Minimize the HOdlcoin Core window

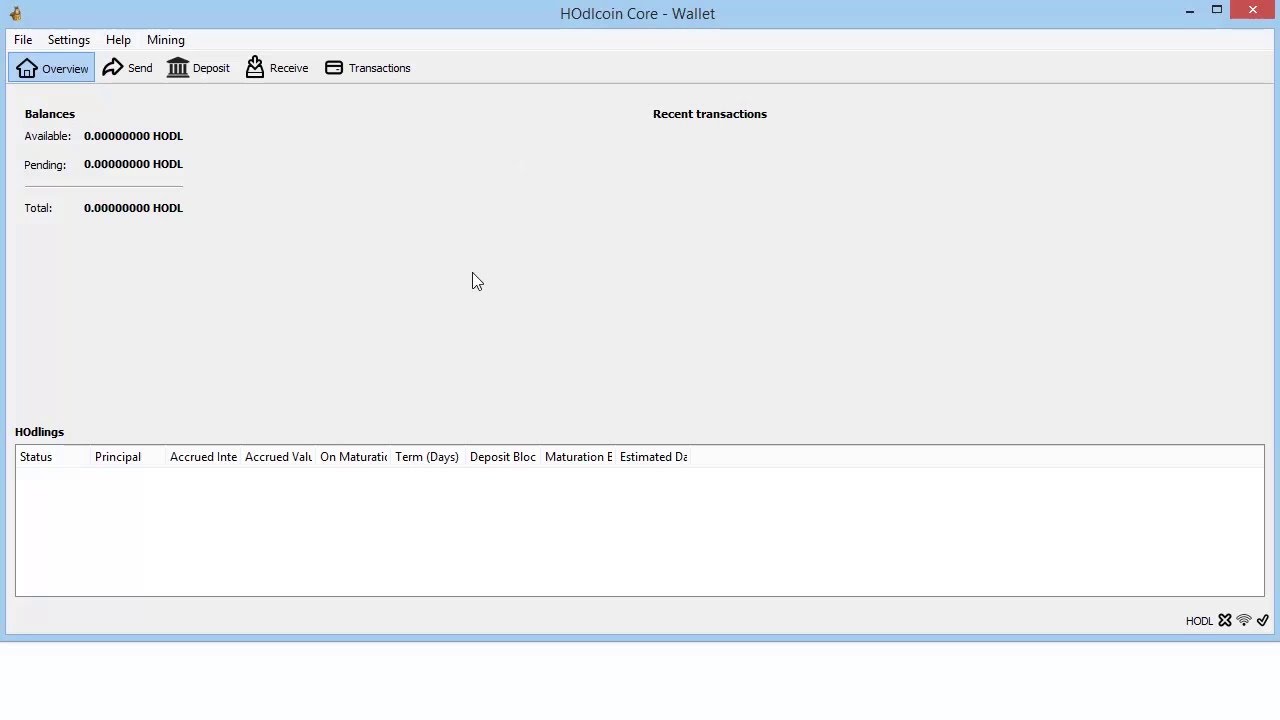point(1190,11)
